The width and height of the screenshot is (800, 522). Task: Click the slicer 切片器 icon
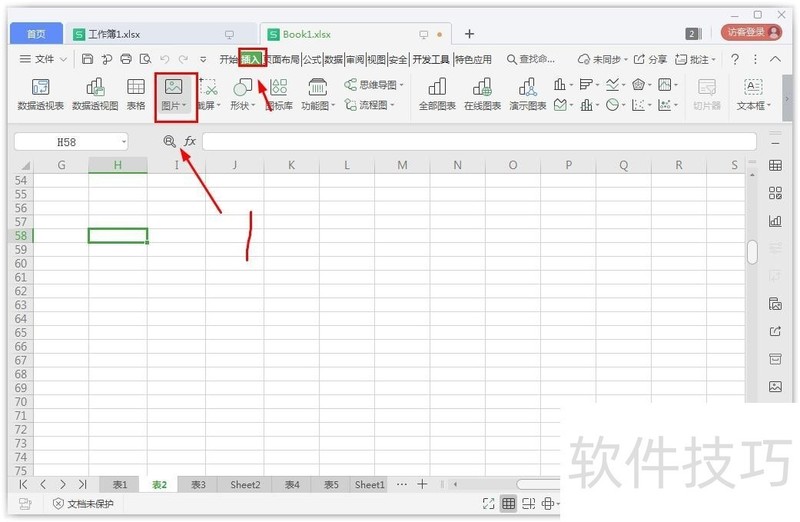point(707,94)
